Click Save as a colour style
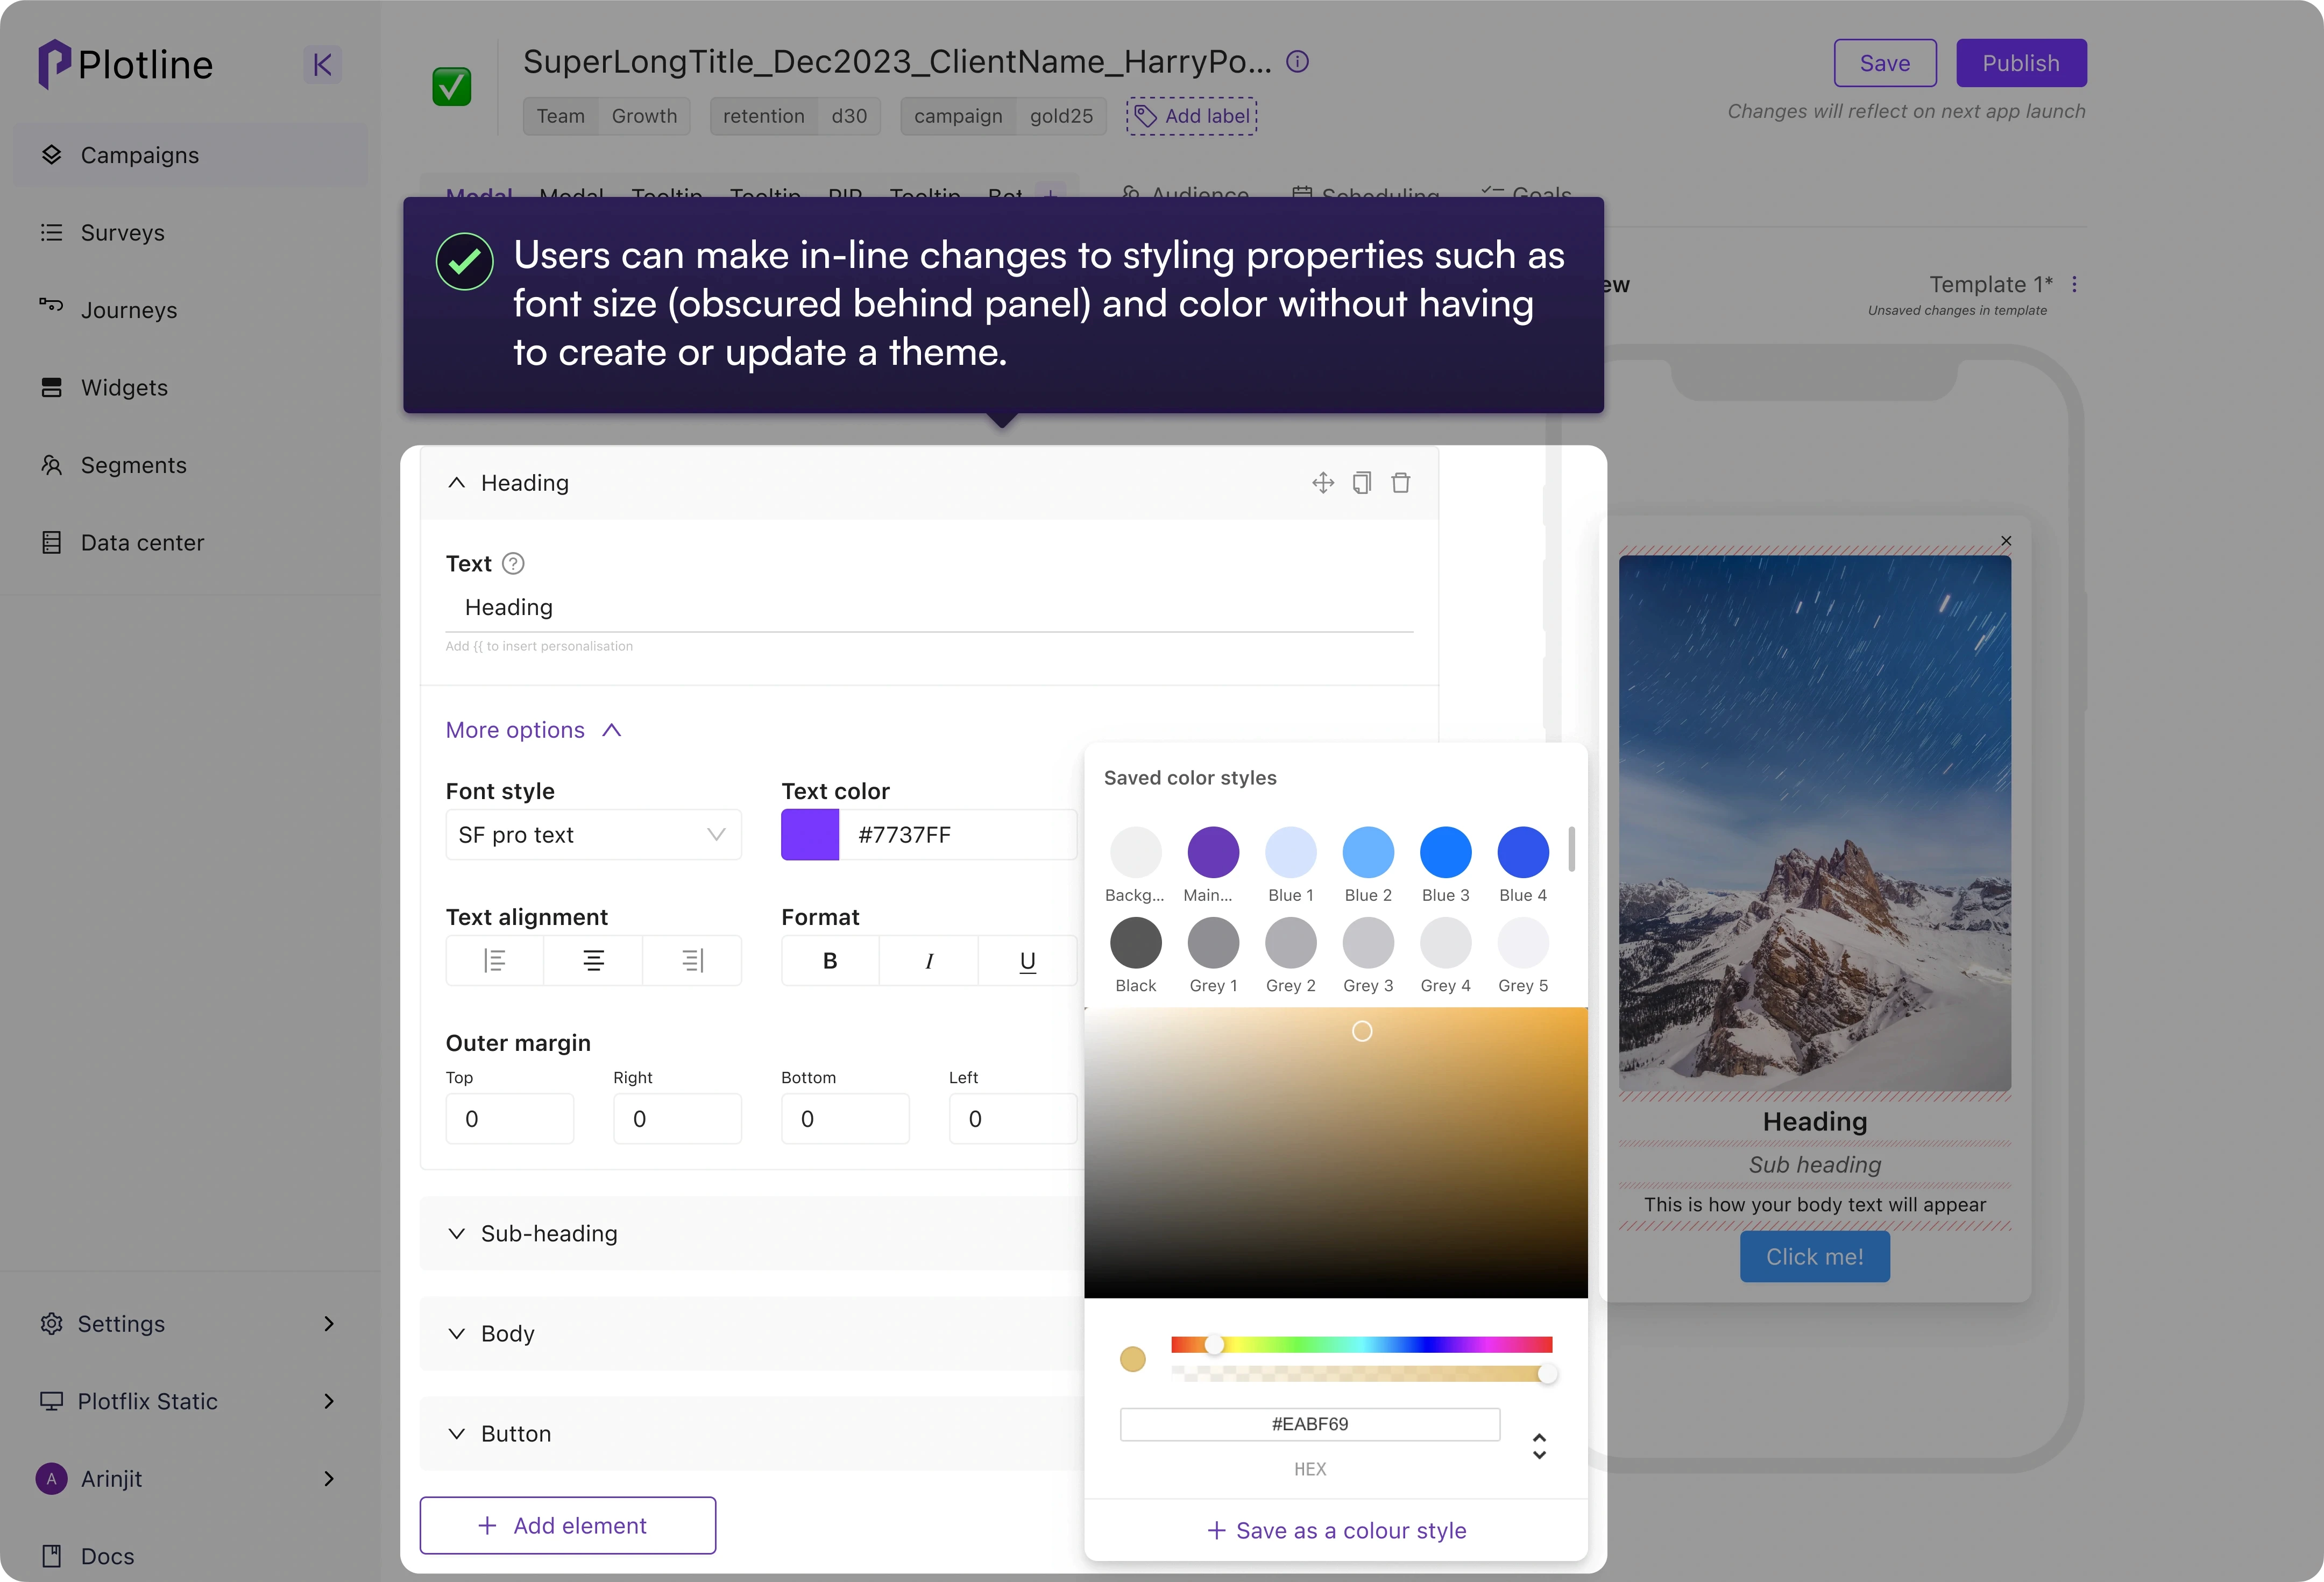 1336,1530
